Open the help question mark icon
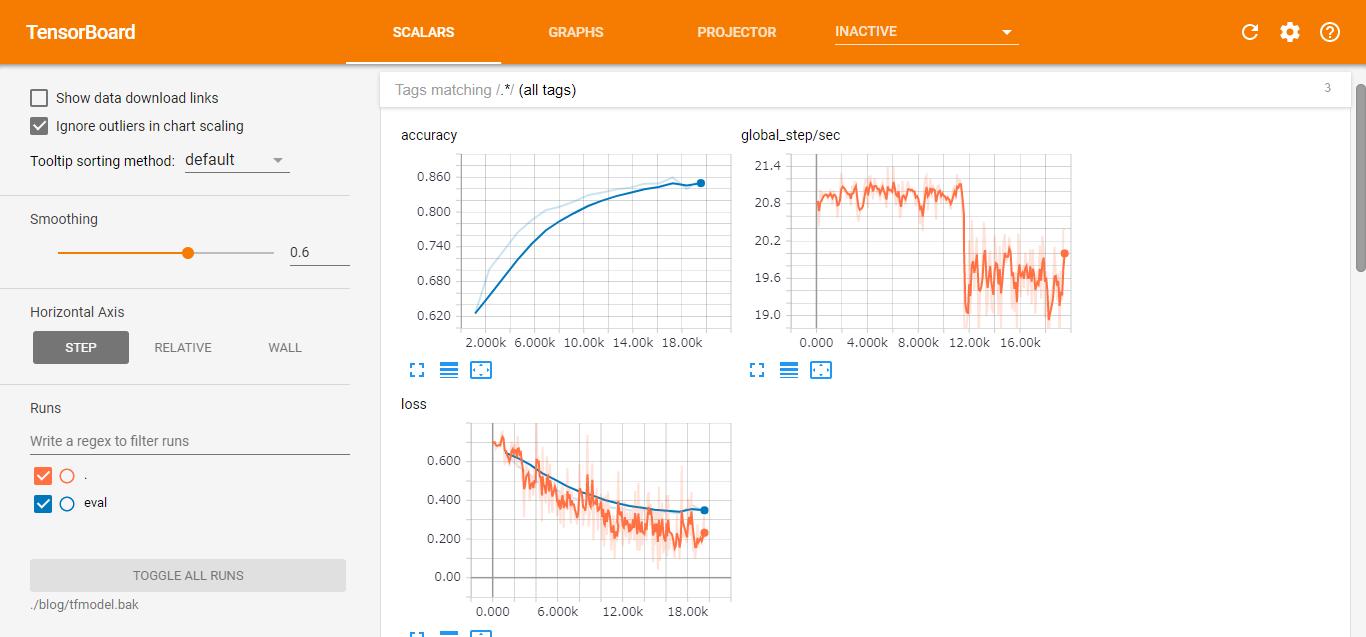Image resolution: width=1366 pixels, height=637 pixels. [x=1329, y=32]
